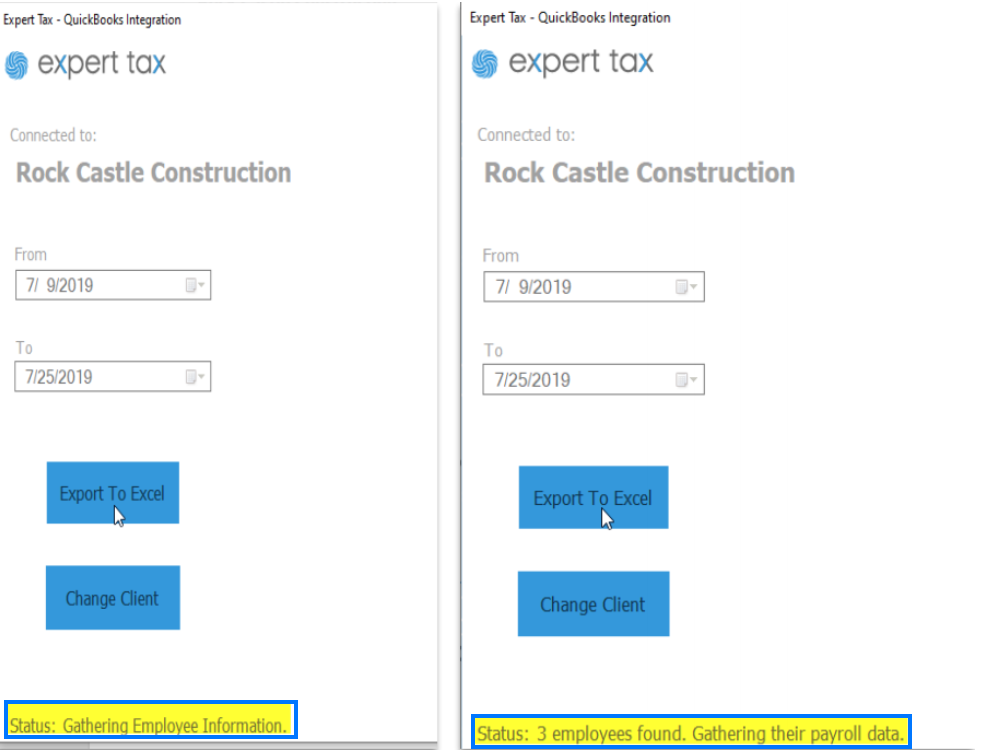984x750 pixels.
Task: Click the "Connected to:" label in right window
Action: 526,134
